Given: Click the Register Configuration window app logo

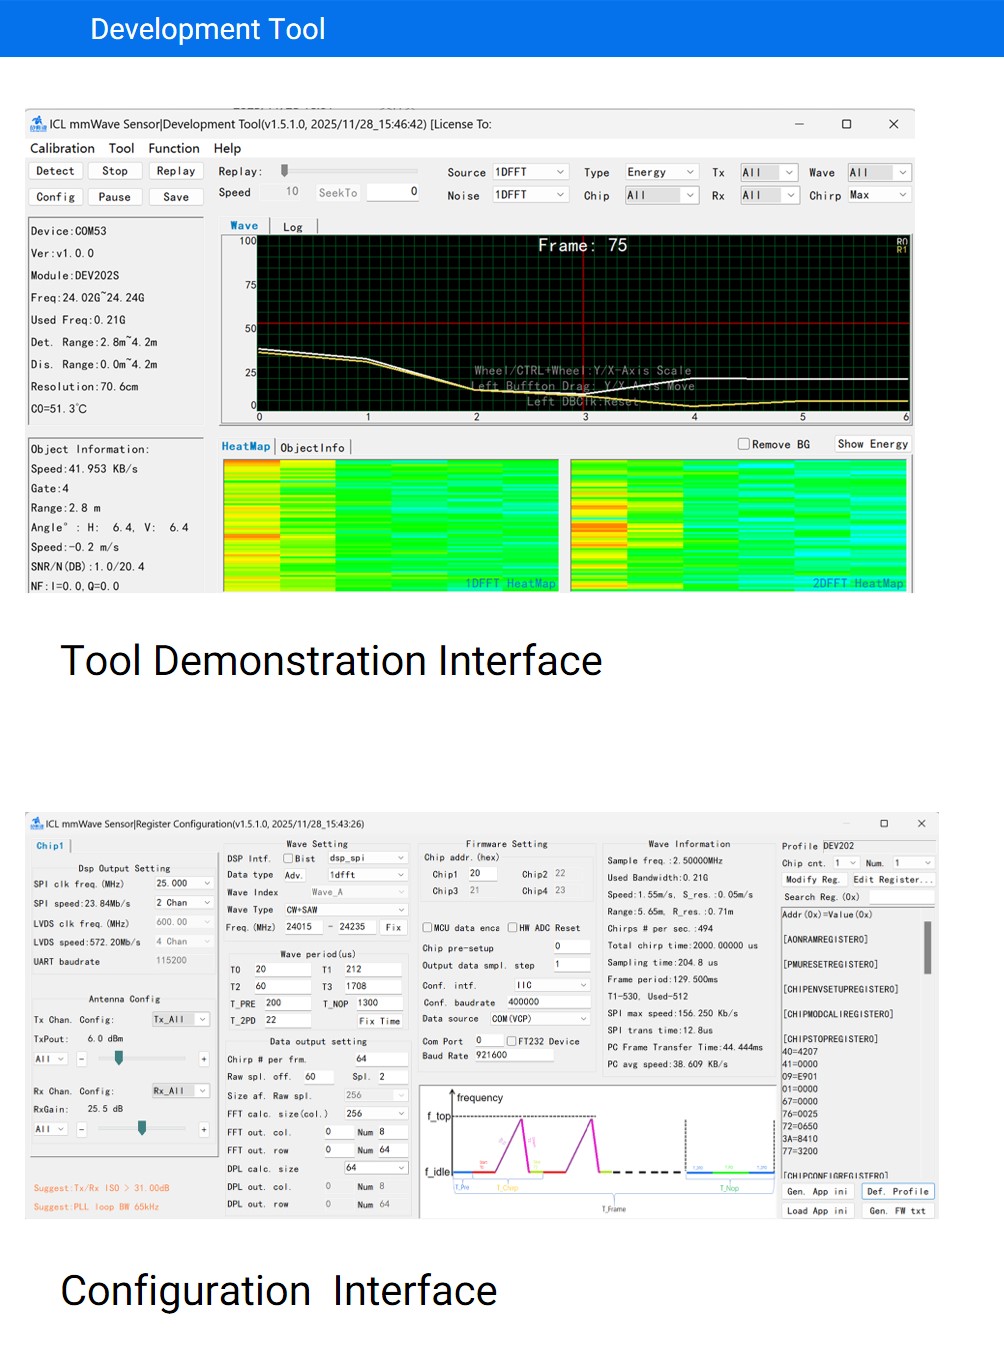Looking at the screenshot, I should pyautogui.click(x=37, y=824).
